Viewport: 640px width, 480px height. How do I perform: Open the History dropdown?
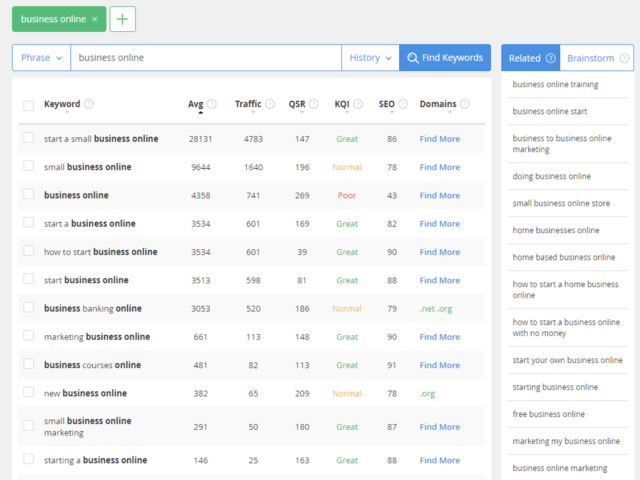tap(370, 58)
